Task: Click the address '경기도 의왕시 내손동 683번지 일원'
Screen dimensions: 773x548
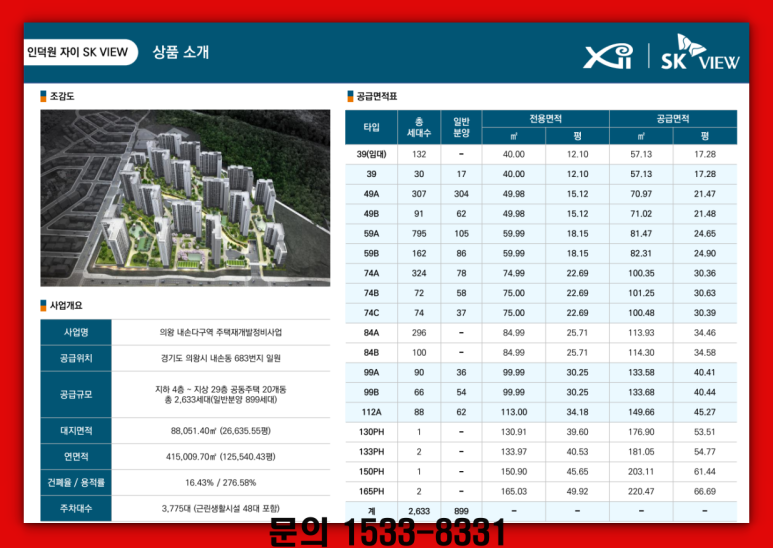Action: coord(221,358)
